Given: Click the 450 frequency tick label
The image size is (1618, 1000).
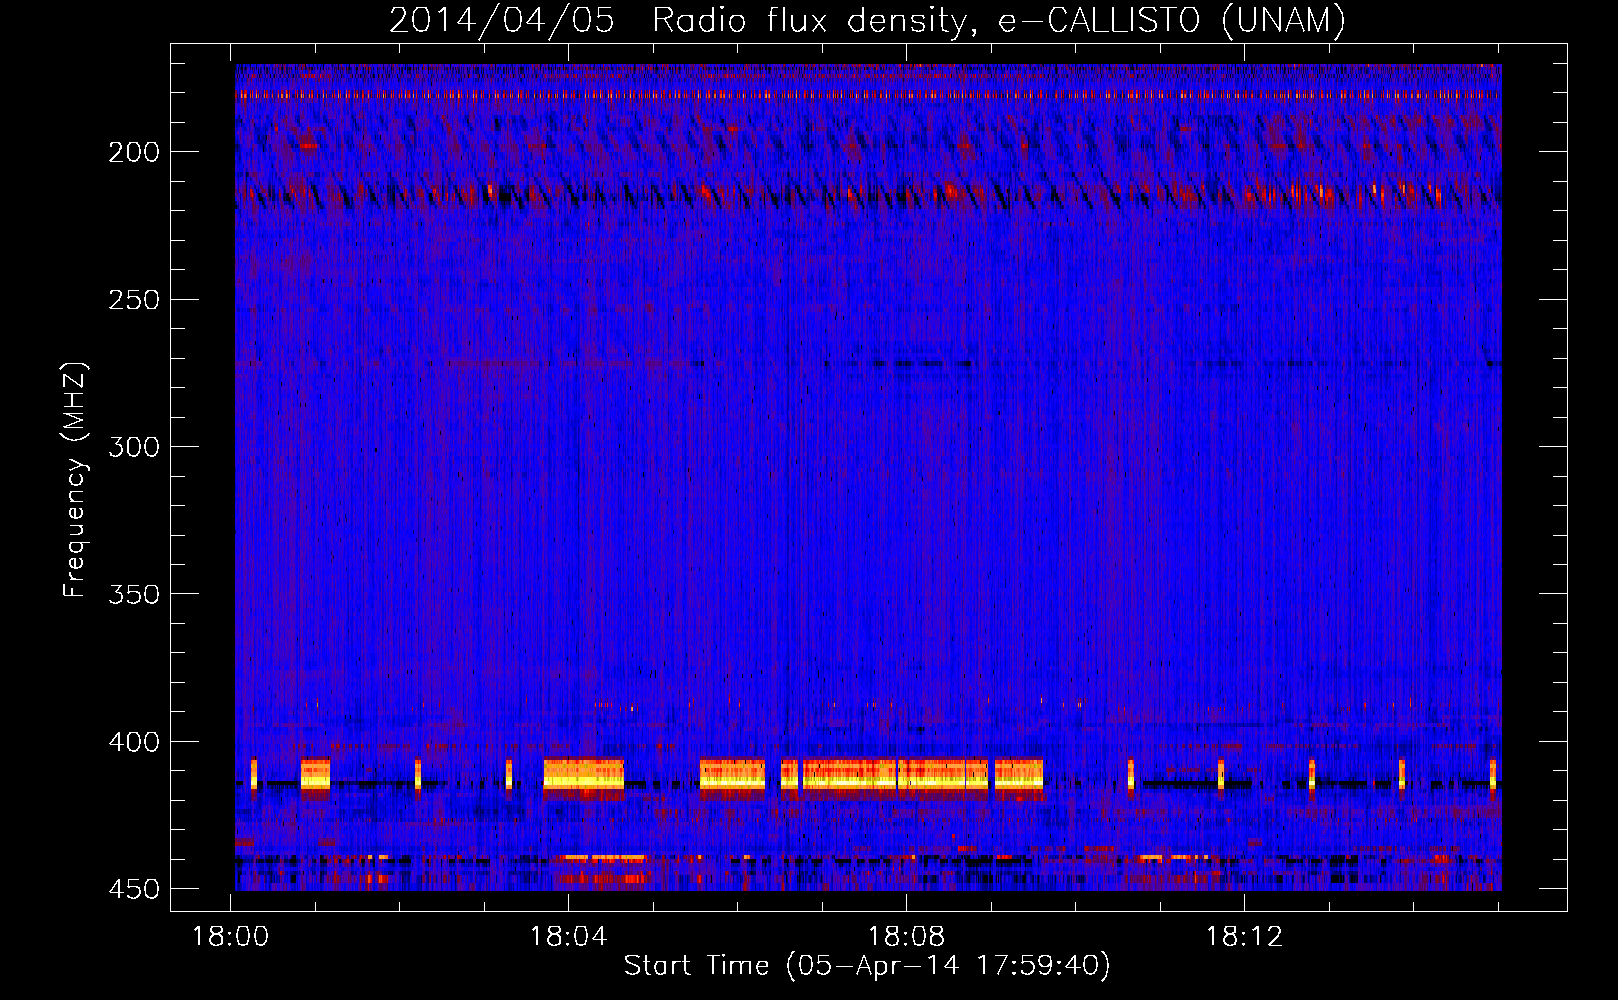Looking at the screenshot, I should (134, 889).
